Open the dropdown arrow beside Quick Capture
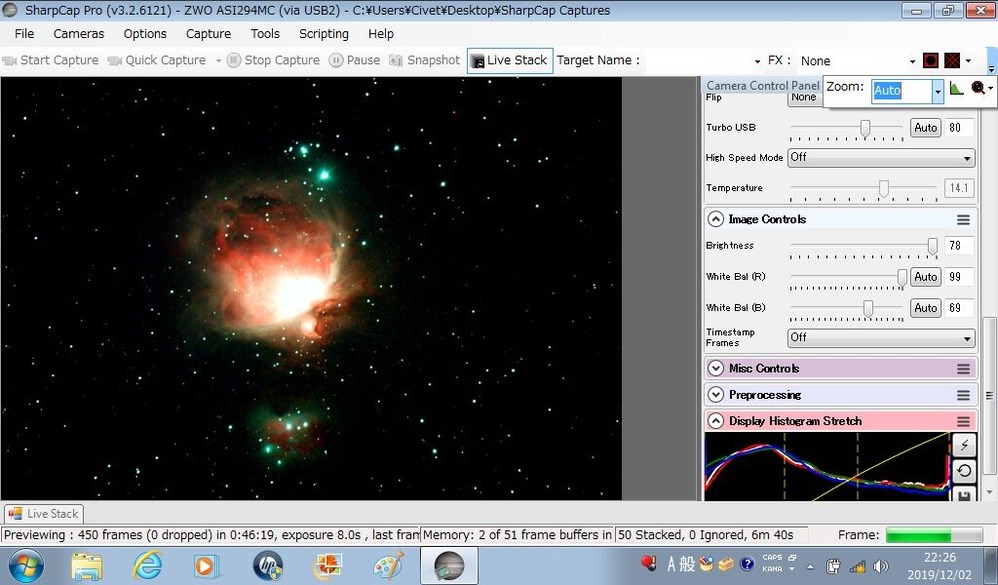The width and height of the screenshot is (998, 585). pos(218,61)
